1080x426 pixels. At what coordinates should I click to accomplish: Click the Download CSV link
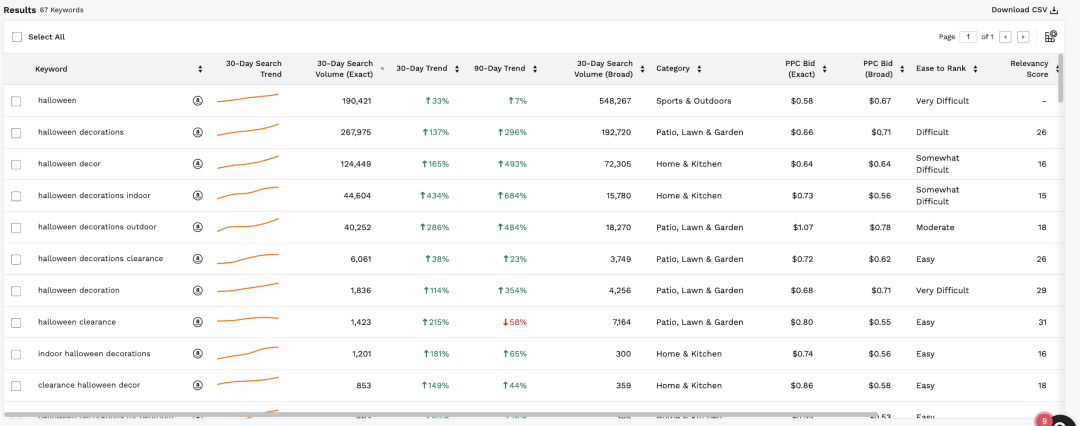coord(1018,10)
